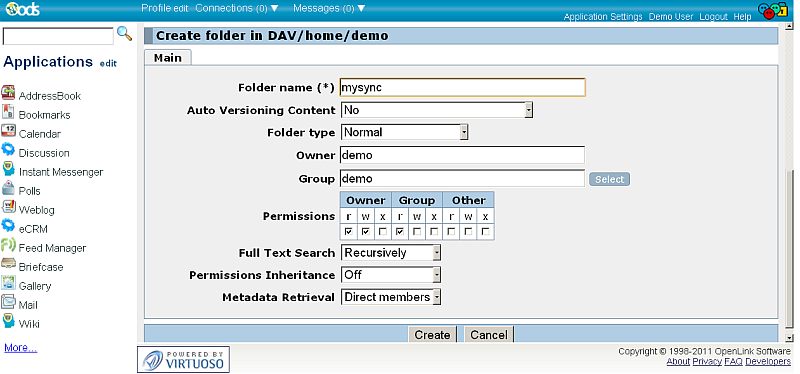This screenshot has height=374, width=800.
Task: Open the Calendar application icon
Action: tap(8, 131)
